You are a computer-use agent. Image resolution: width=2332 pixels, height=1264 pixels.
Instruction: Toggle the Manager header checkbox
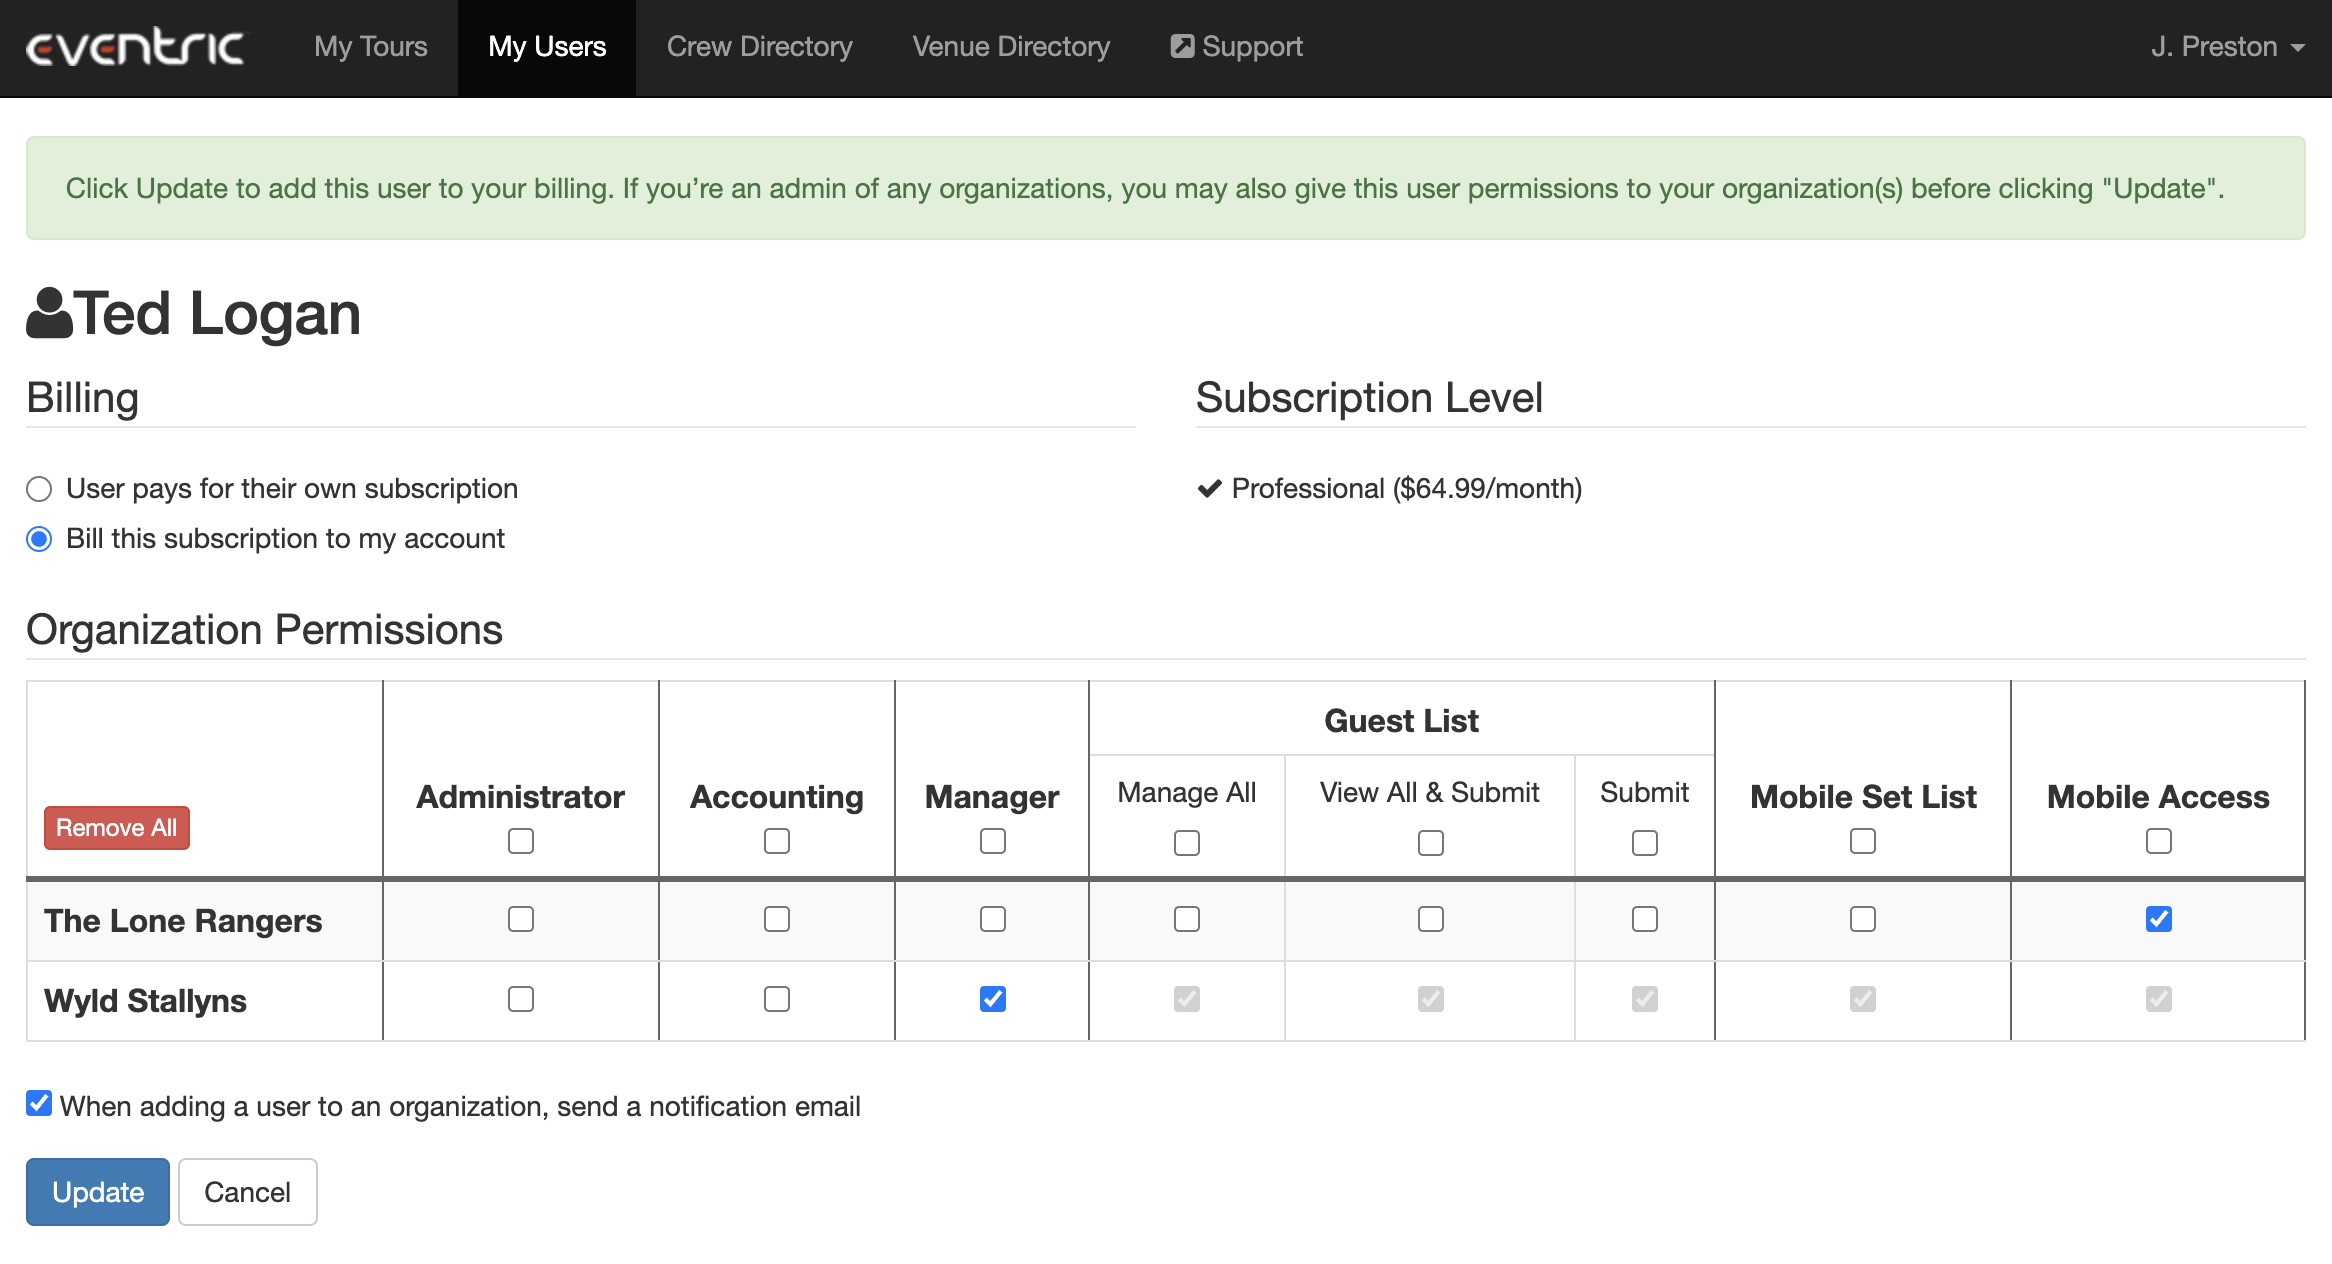coord(993,841)
